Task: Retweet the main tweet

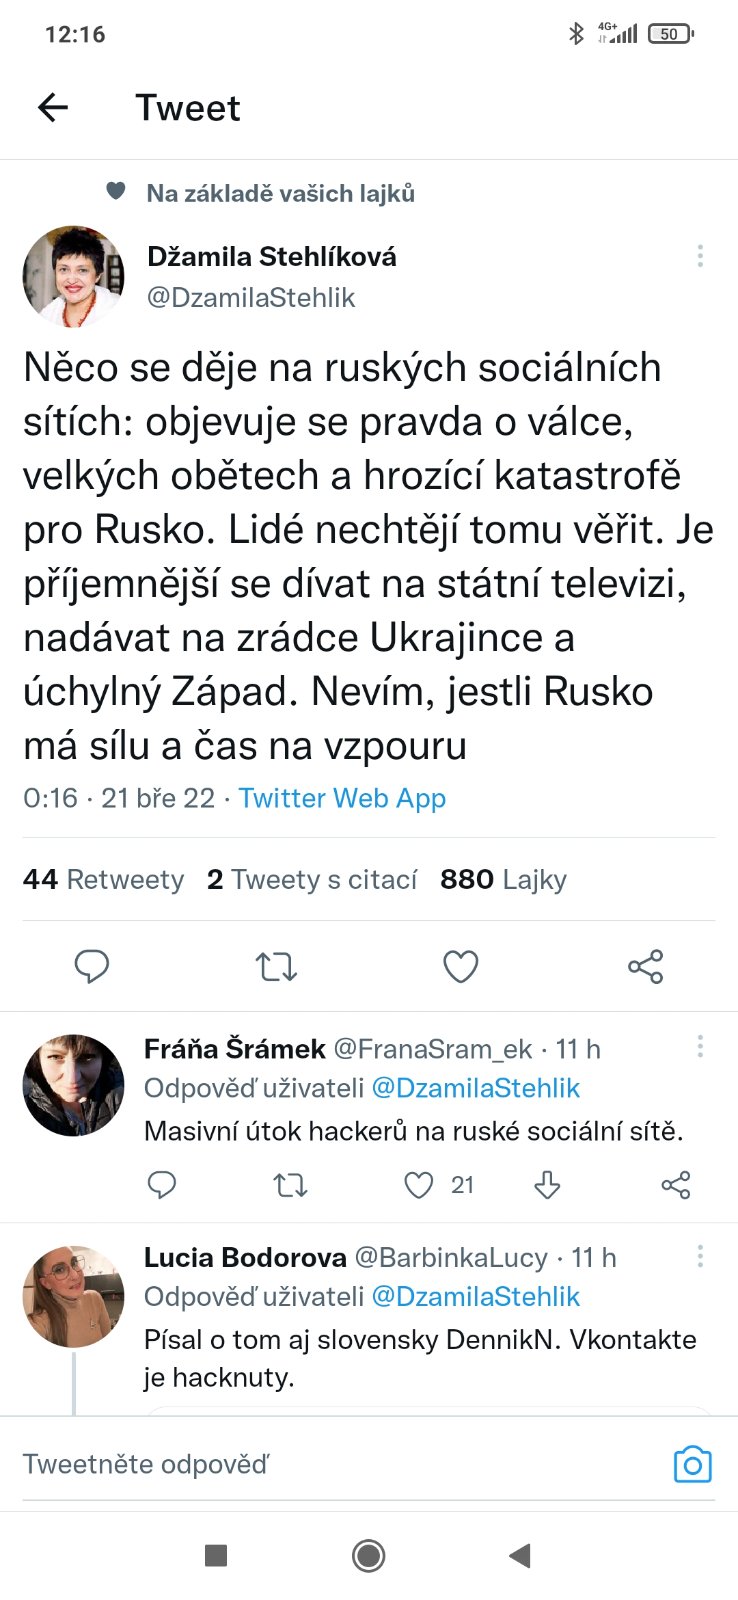Action: [x=276, y=966]
